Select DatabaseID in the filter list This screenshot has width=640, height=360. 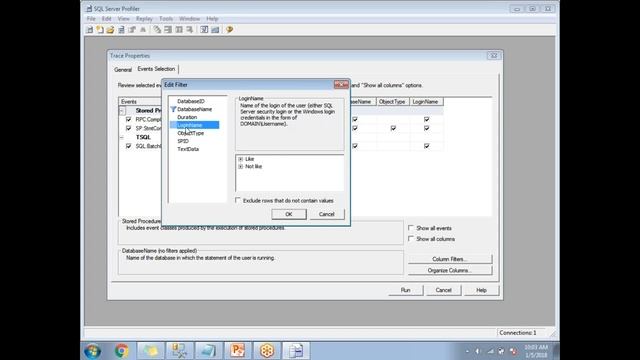191,101
